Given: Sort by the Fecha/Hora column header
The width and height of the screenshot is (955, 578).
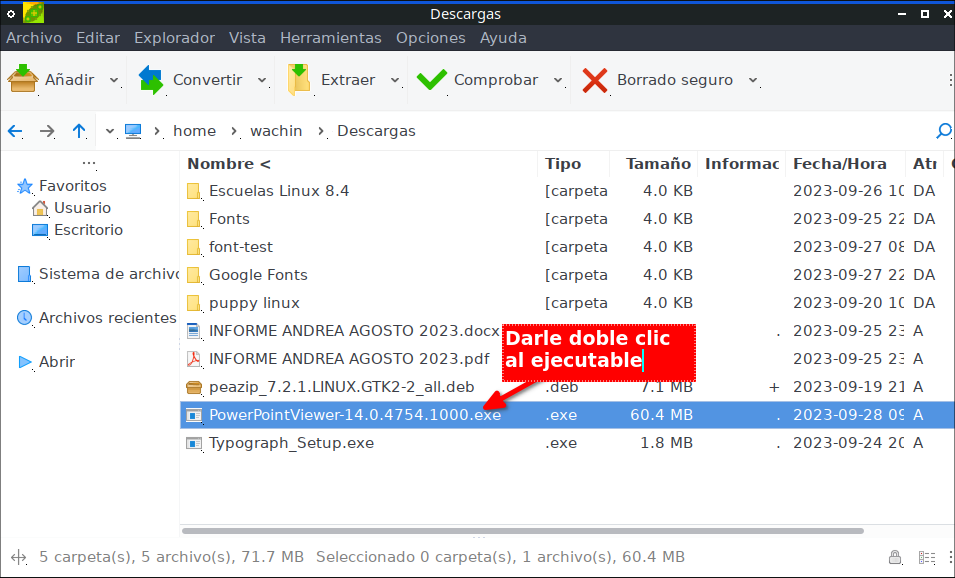Looking at the screenshot, I should tap(845, 164).
